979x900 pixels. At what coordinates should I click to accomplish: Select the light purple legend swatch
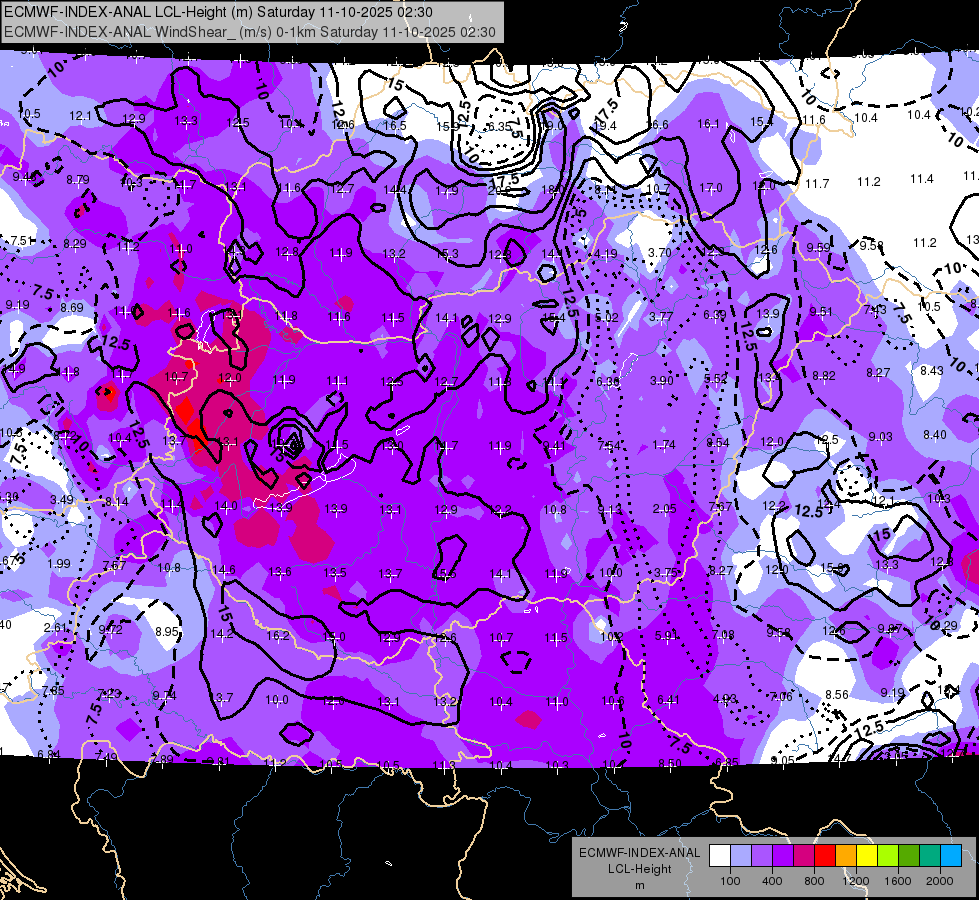pos(762,856)
